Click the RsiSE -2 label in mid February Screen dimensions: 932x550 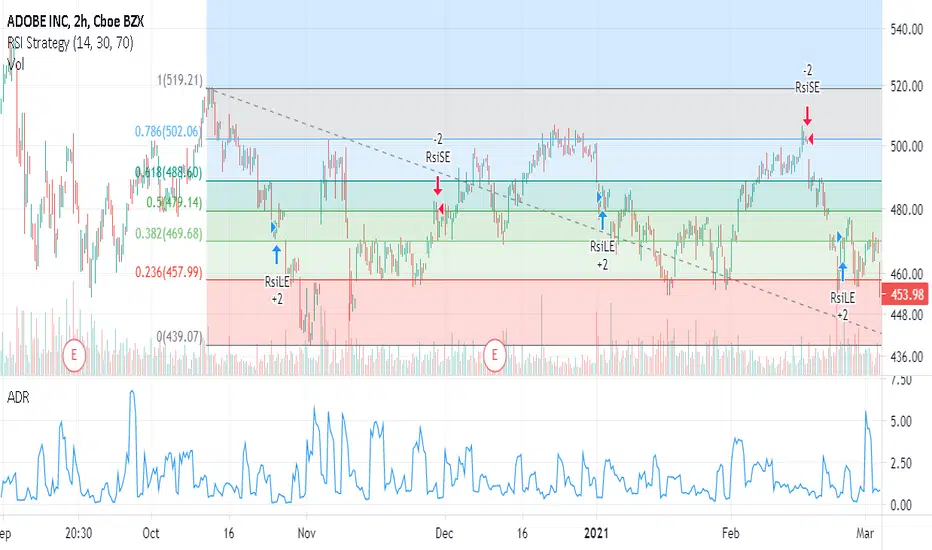(807, 79)
